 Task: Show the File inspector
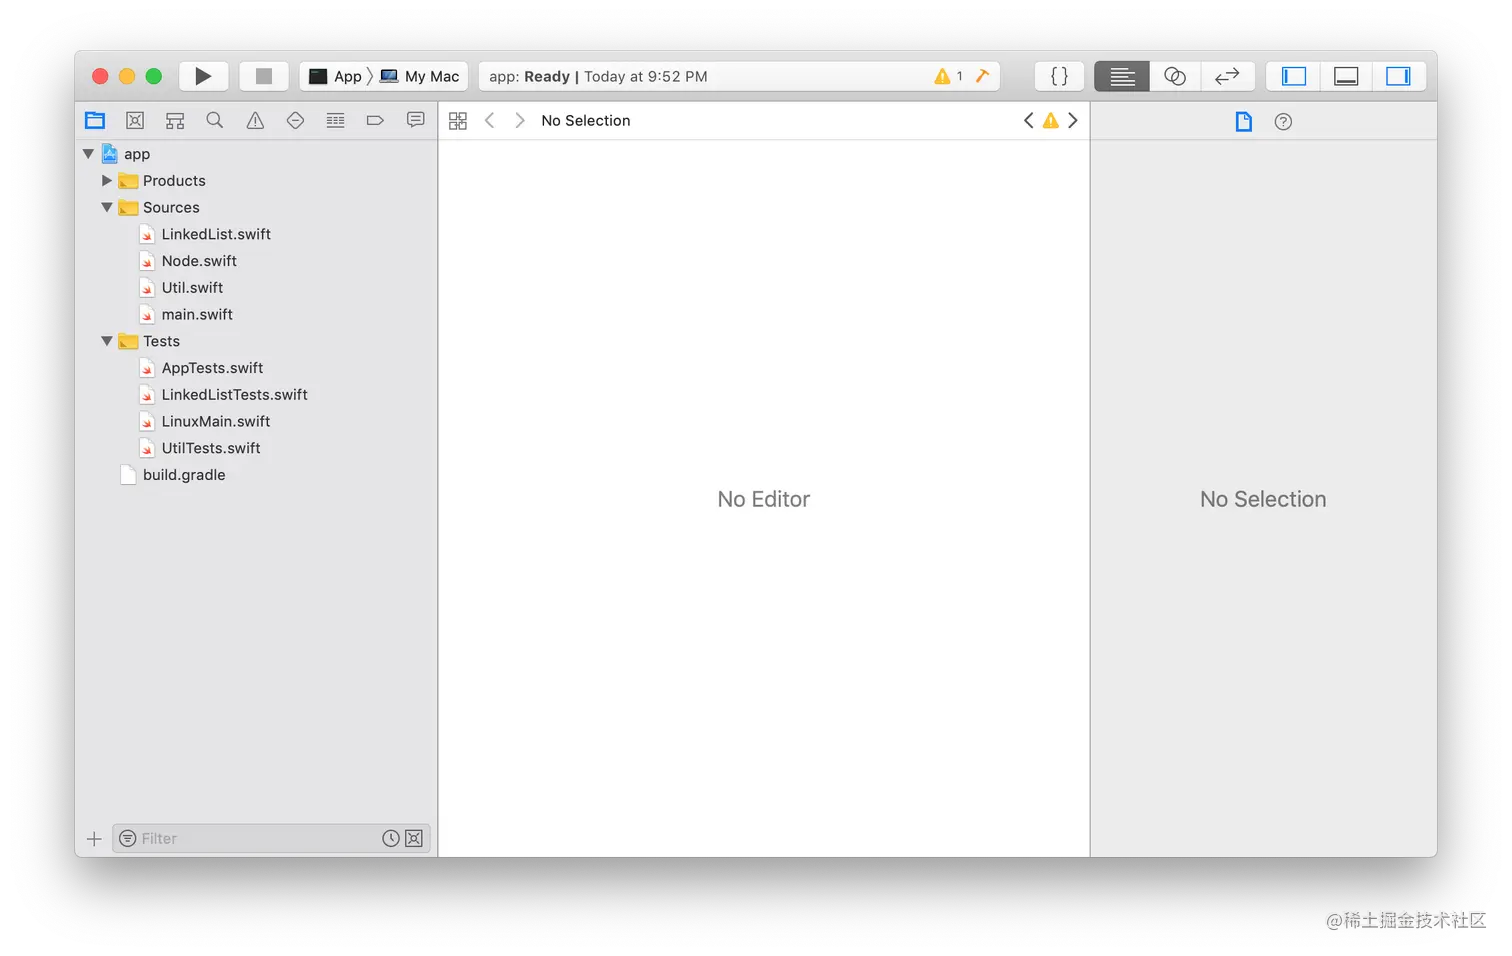1243,121
